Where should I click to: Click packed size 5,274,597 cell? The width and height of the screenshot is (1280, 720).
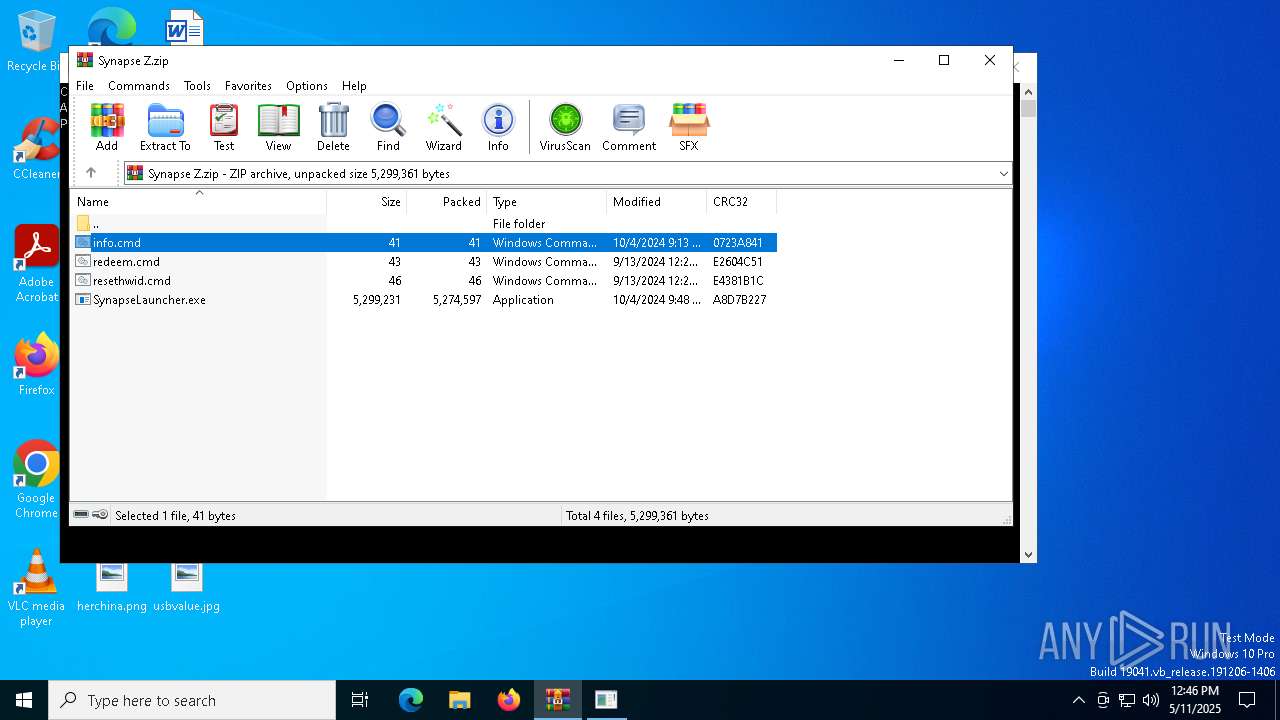click(457, 300)
